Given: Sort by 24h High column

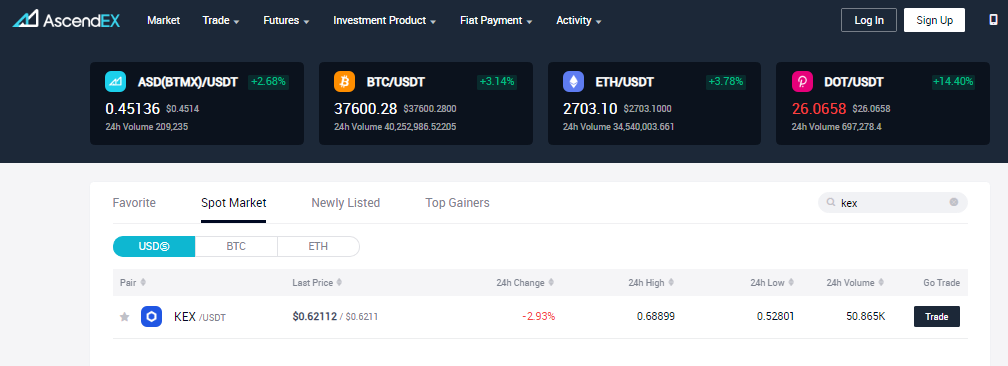Looking at the screenshot, I should [x=651, y=282].
